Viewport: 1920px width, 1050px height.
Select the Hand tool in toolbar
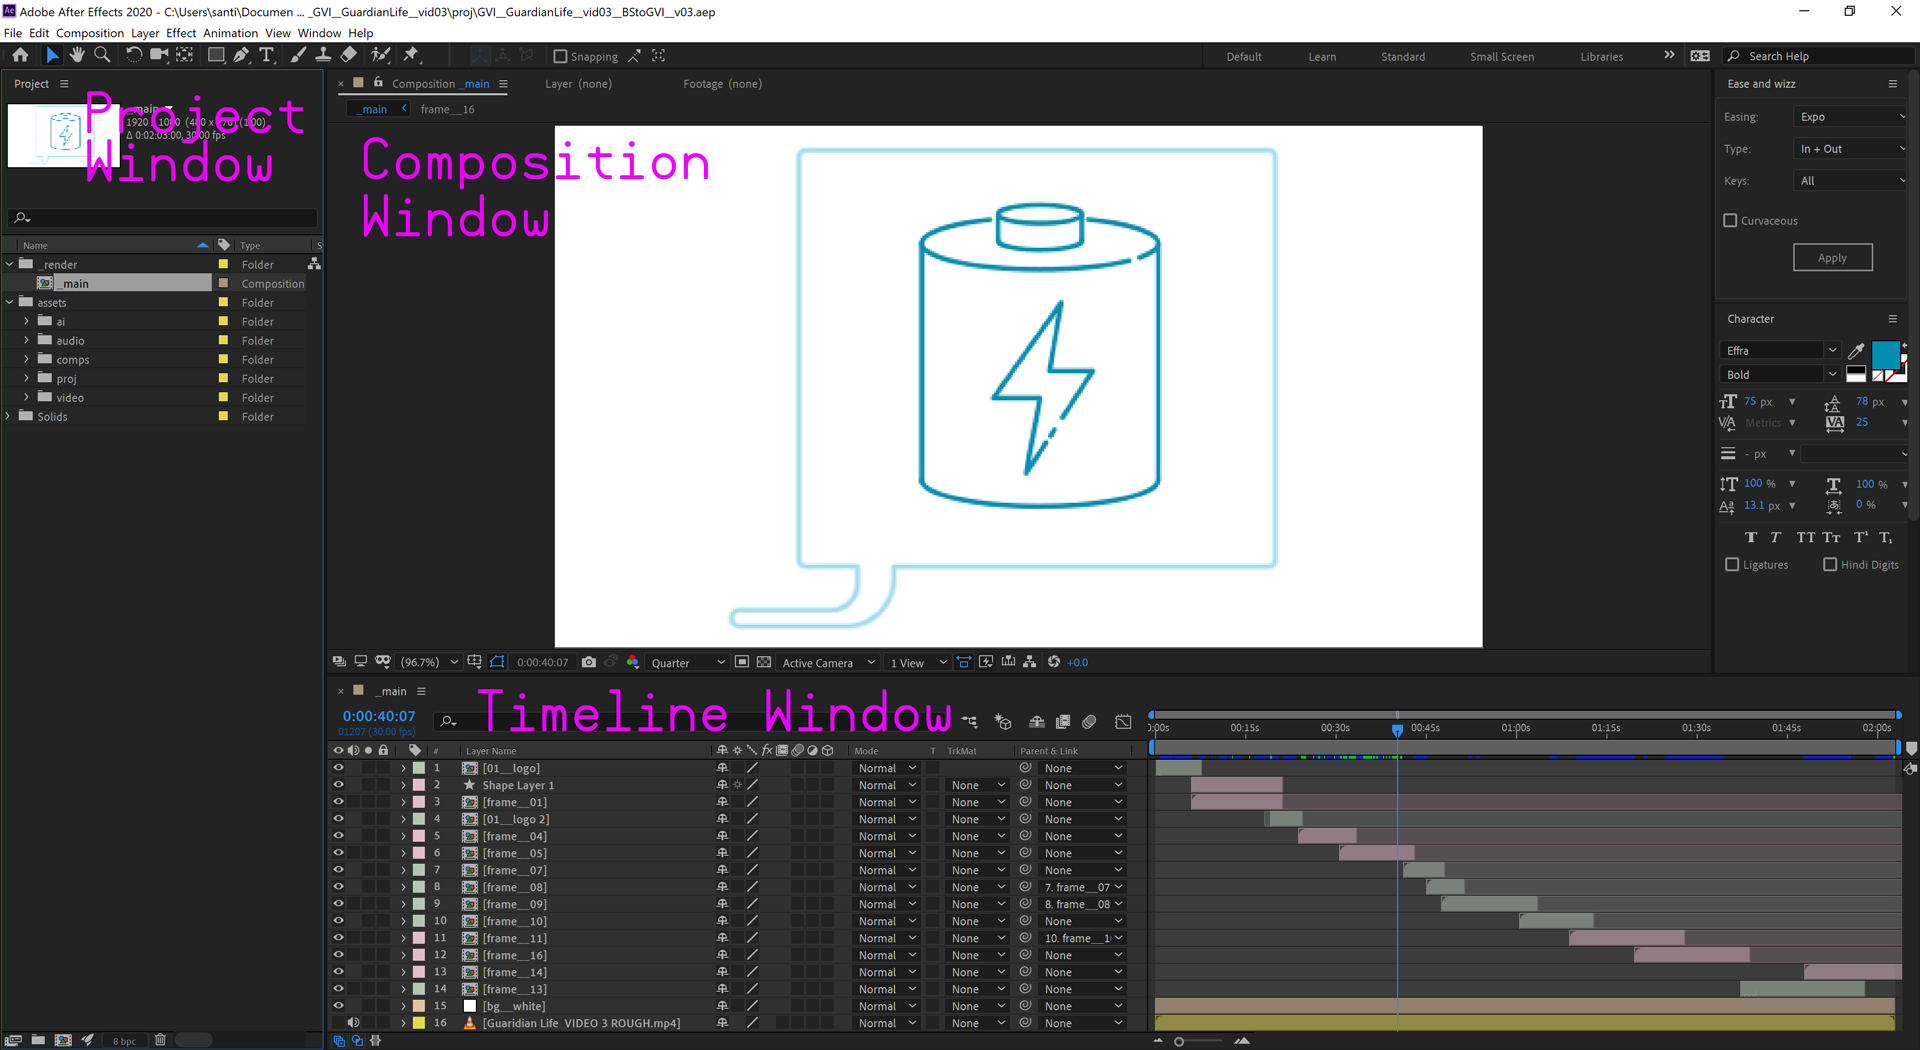77,55
